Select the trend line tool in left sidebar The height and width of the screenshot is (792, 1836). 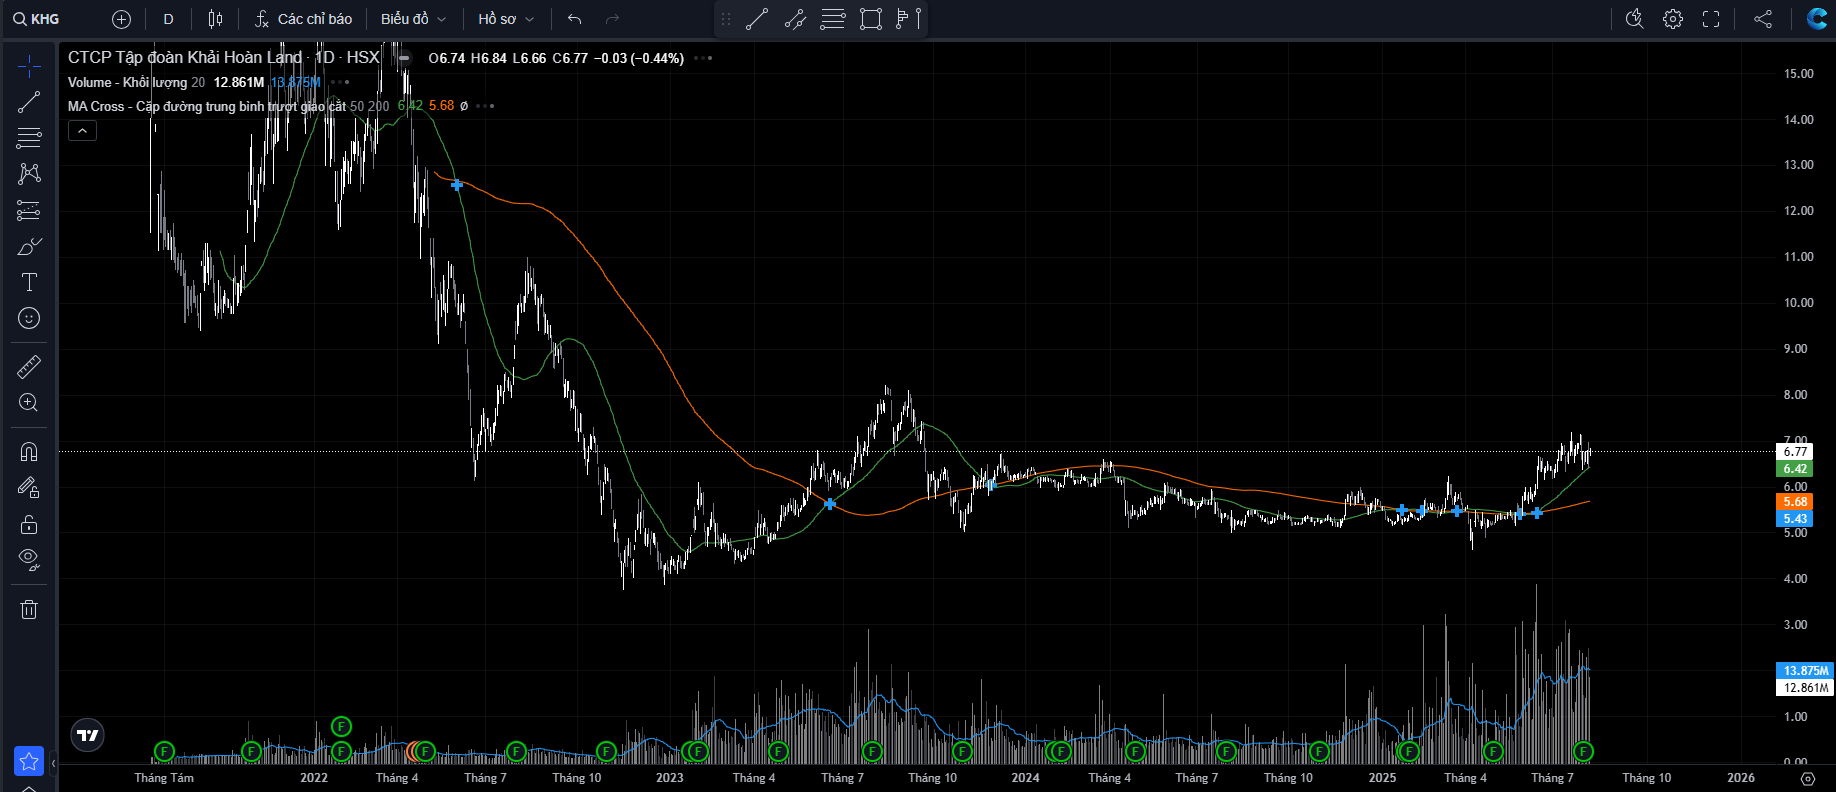tap(29, 102)
